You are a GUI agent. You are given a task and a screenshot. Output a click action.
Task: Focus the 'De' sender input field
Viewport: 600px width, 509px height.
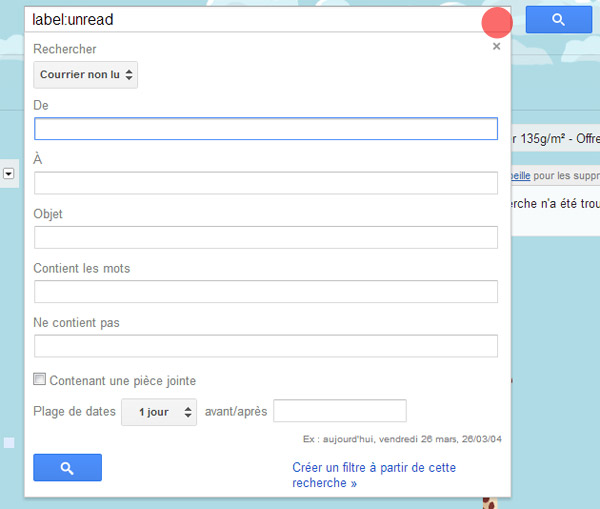pos(265,129)
